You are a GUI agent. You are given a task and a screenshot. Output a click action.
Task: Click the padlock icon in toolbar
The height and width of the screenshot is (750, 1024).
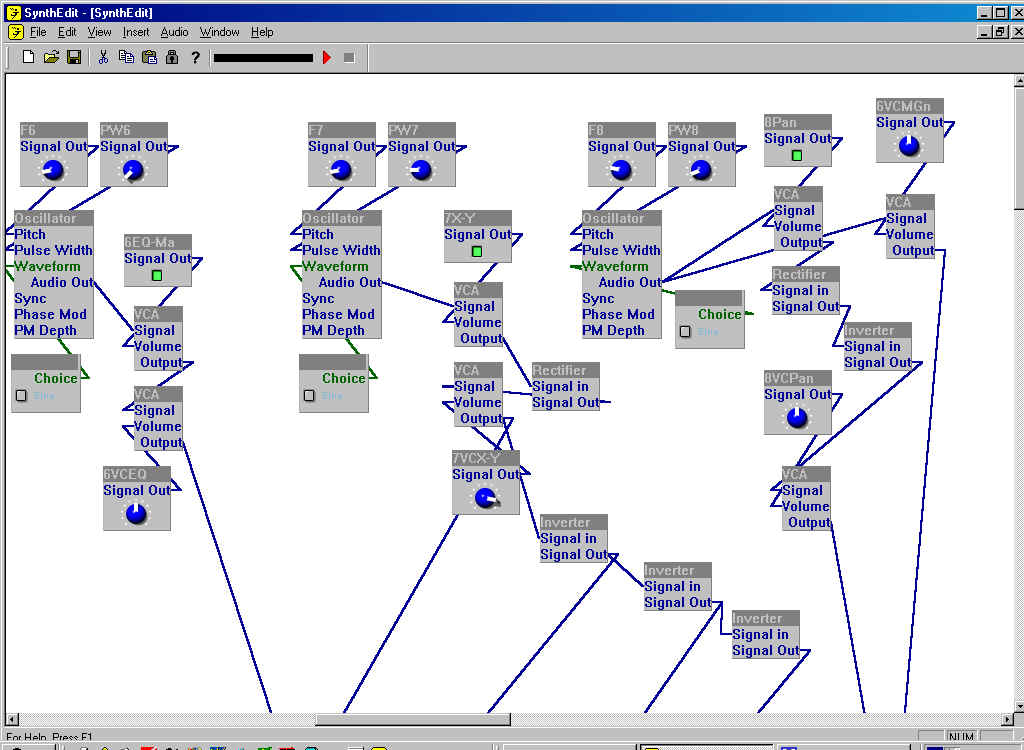click(x=172, y=58)
